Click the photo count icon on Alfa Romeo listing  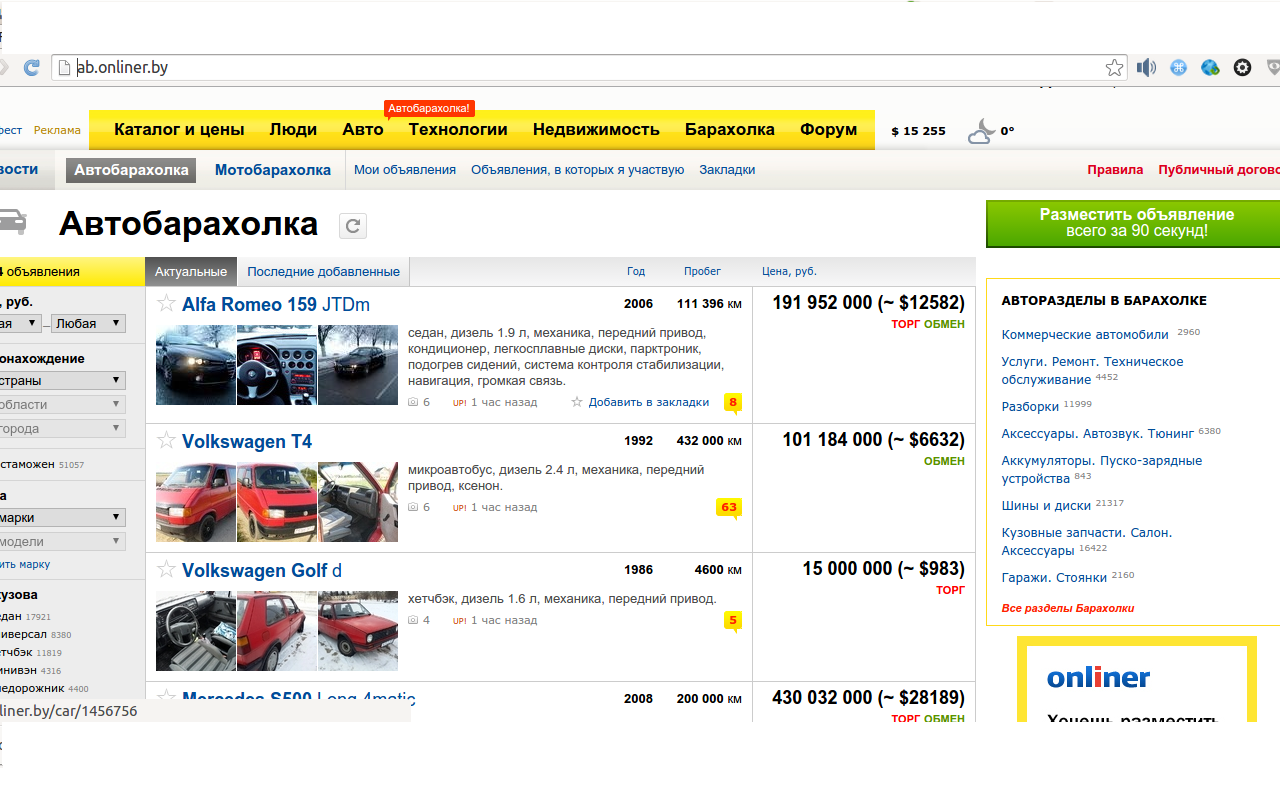(413, 402)
